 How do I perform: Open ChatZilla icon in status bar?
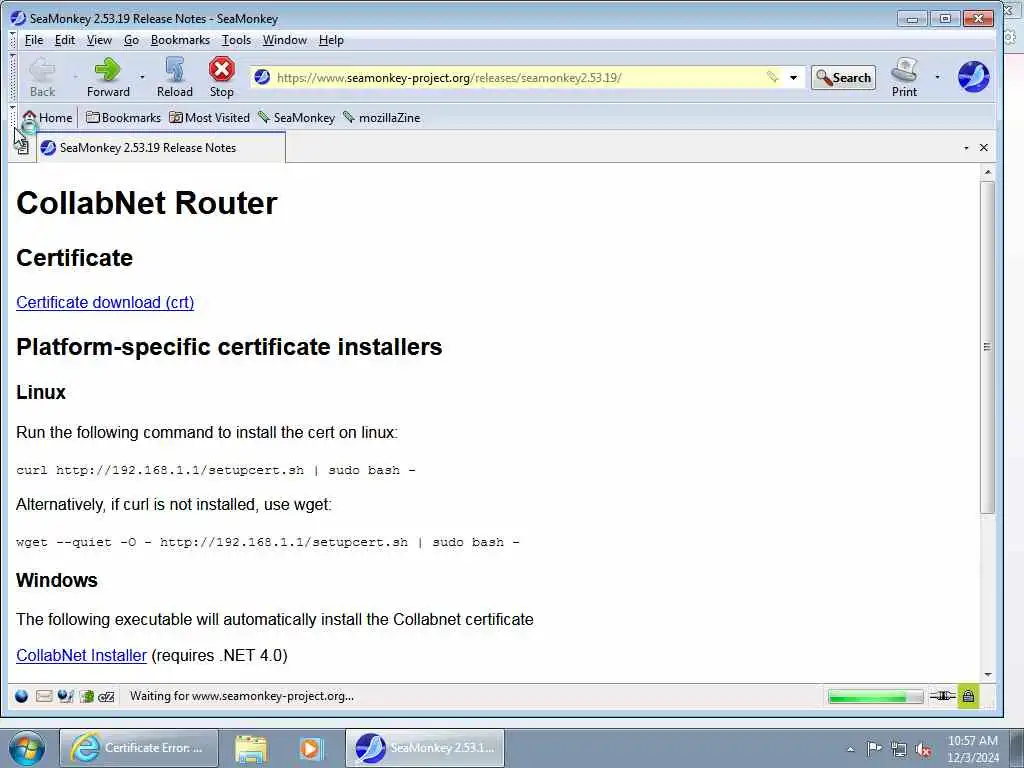coord(106,697)
